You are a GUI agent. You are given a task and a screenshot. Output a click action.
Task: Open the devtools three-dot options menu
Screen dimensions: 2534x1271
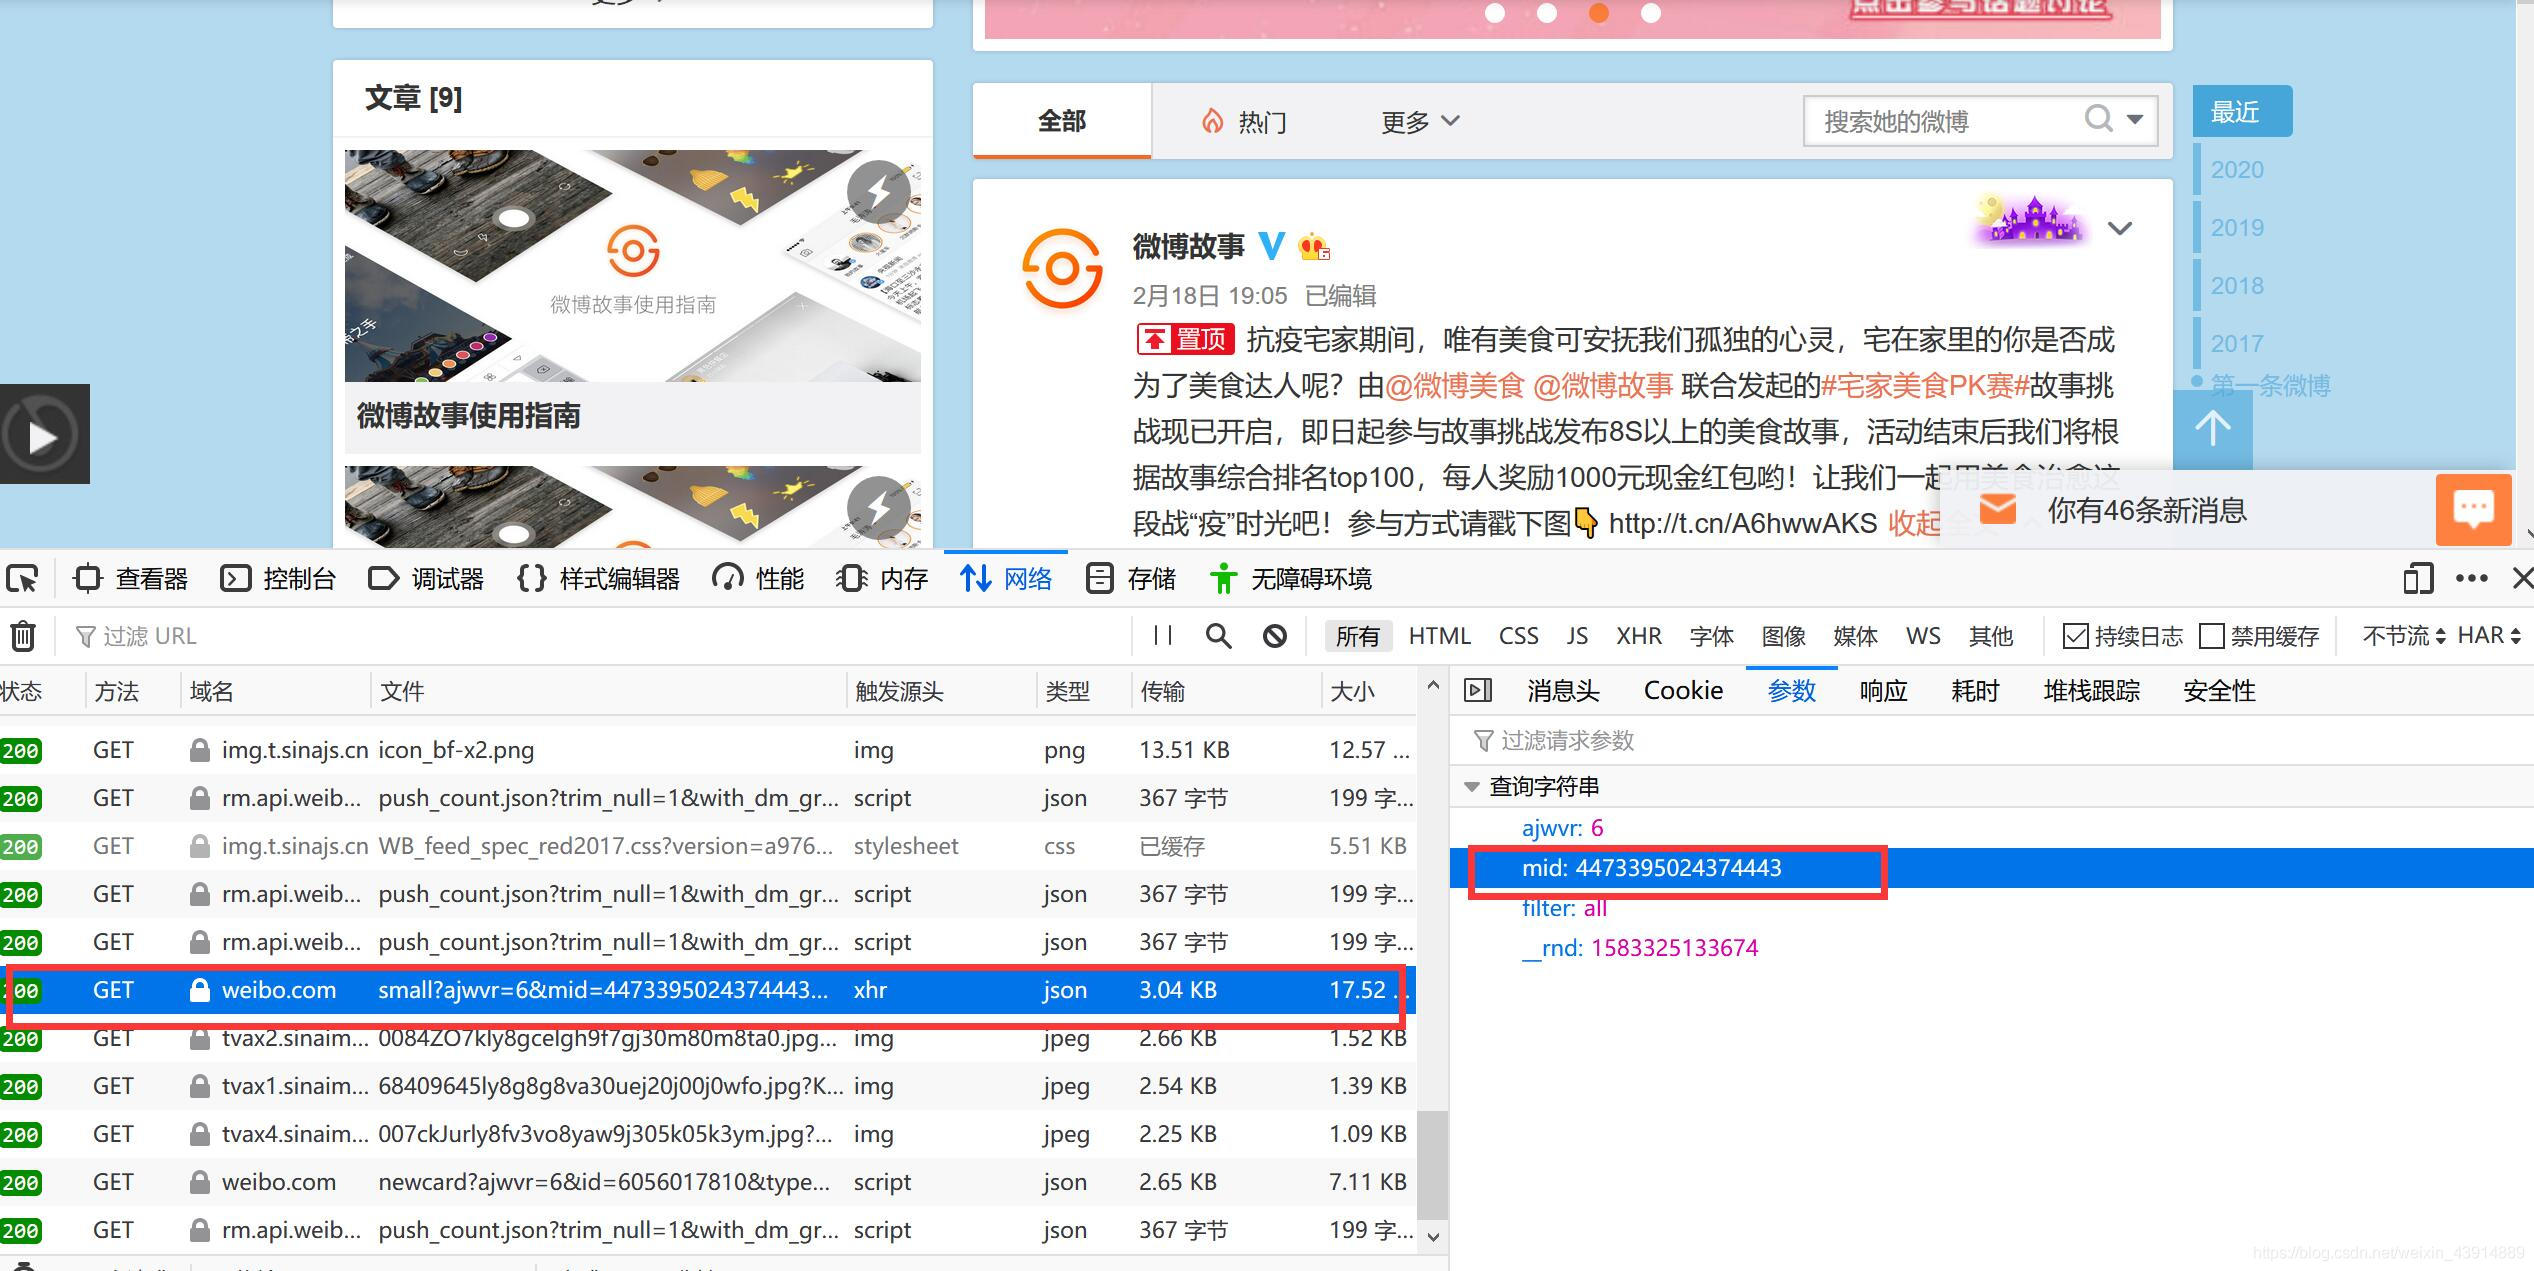2471,578
